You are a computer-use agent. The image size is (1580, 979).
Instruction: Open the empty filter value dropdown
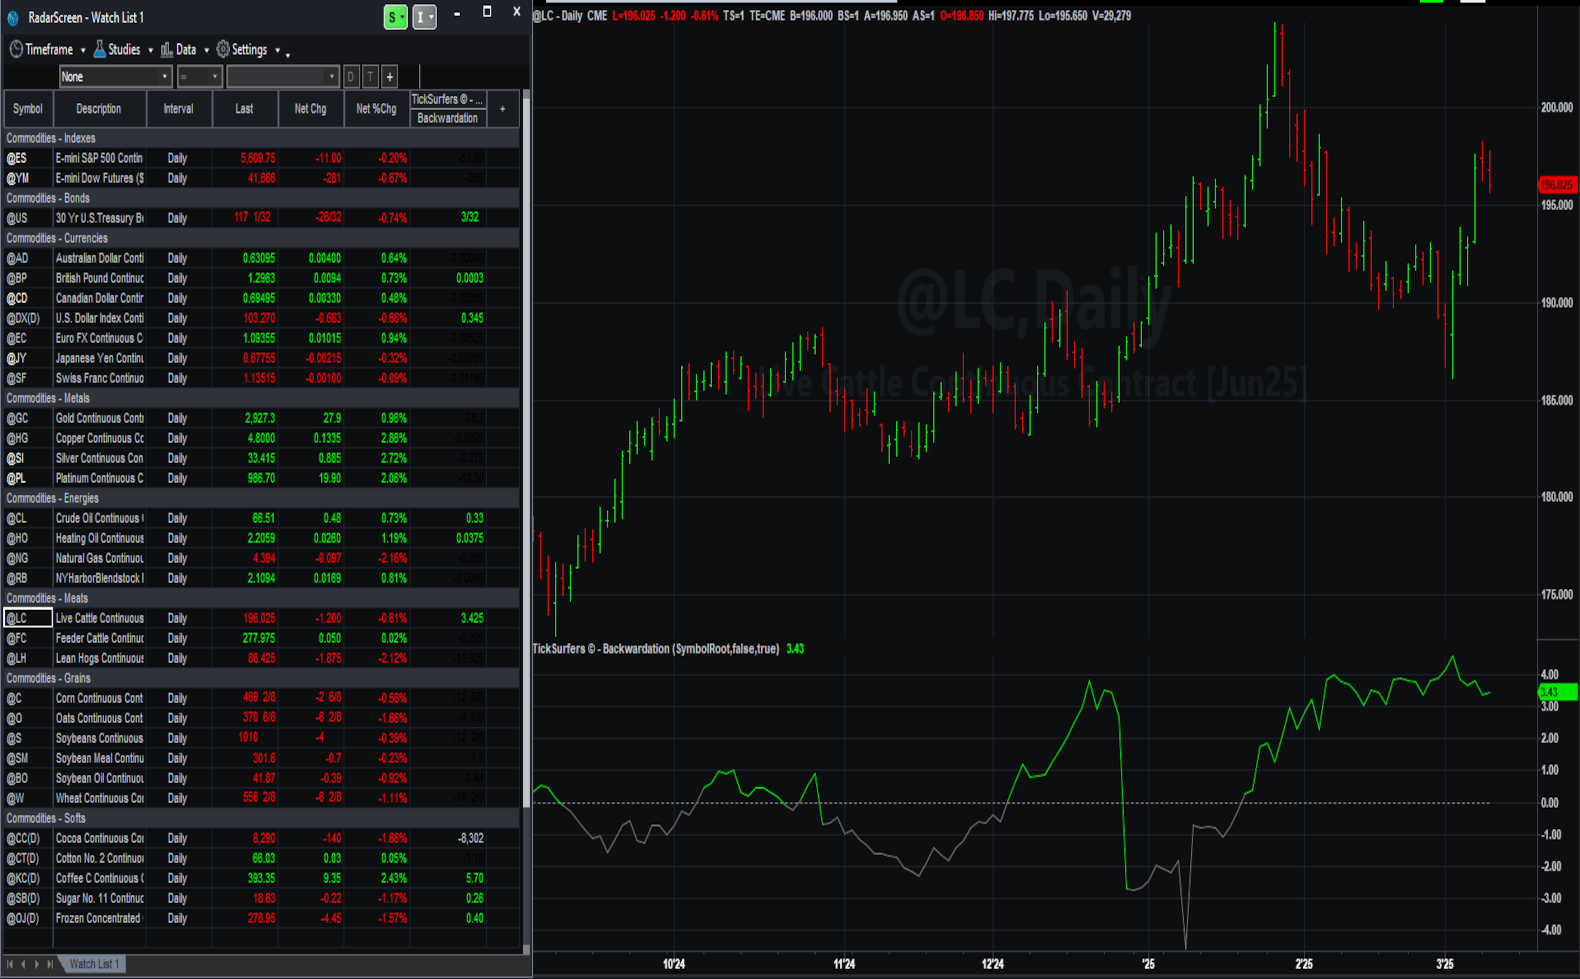(x=282, y=77)
